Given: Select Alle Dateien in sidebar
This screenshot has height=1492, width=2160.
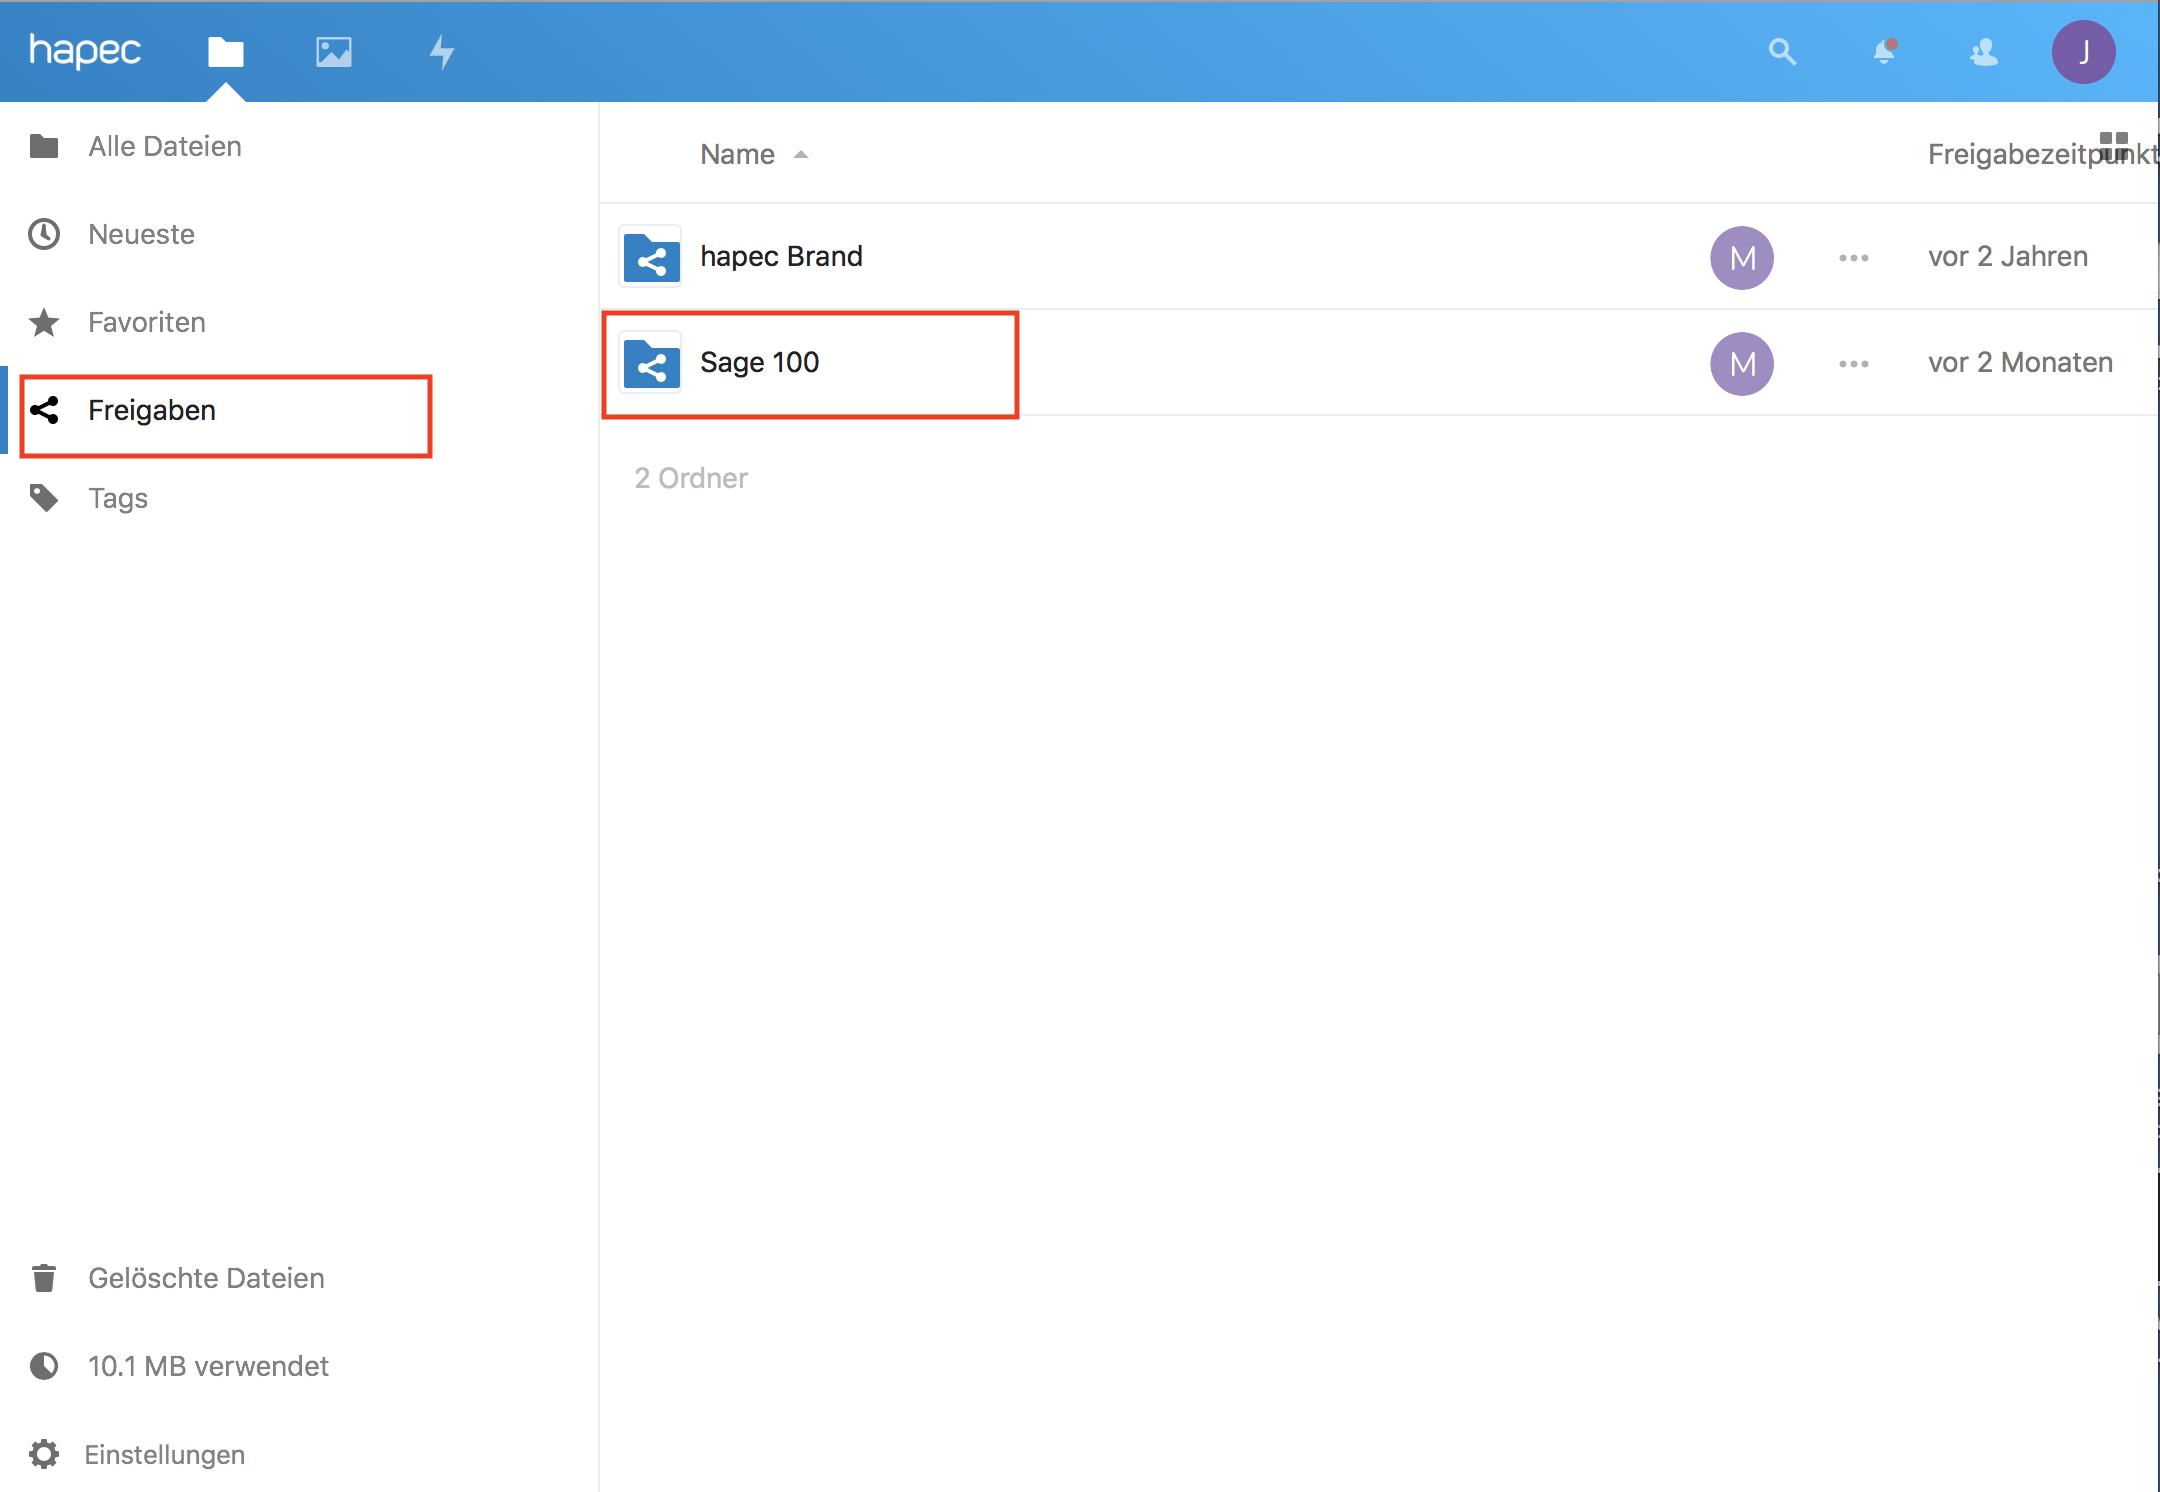Looking at the screenshot, I should (165, 147).
